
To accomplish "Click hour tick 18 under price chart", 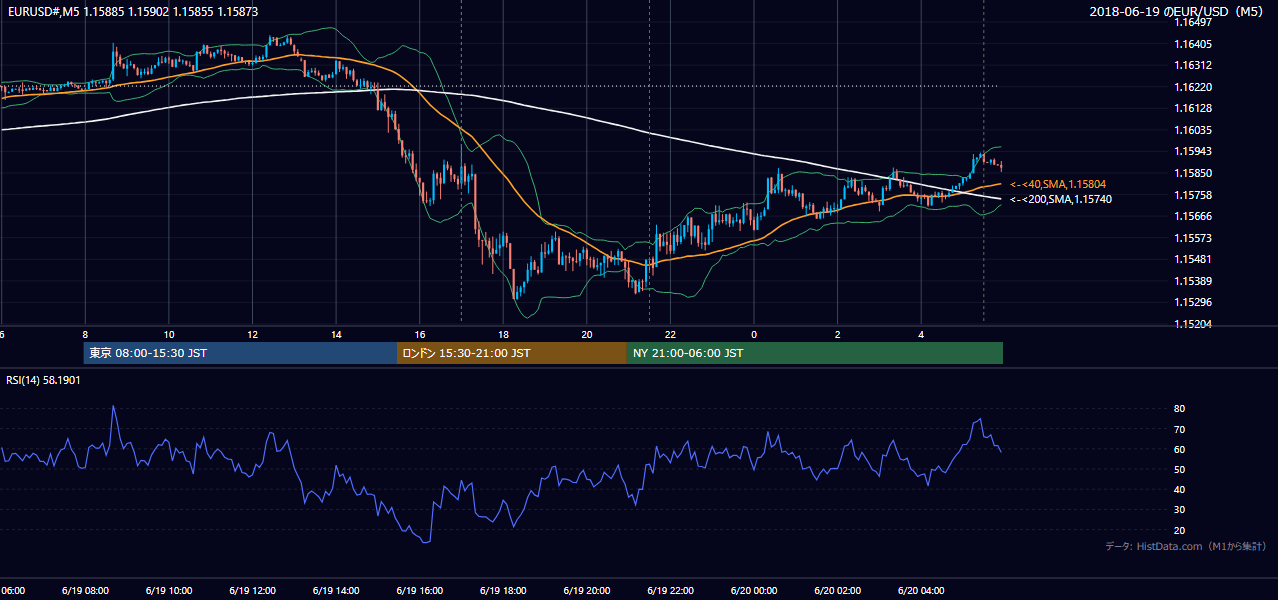I will [503, 334].
